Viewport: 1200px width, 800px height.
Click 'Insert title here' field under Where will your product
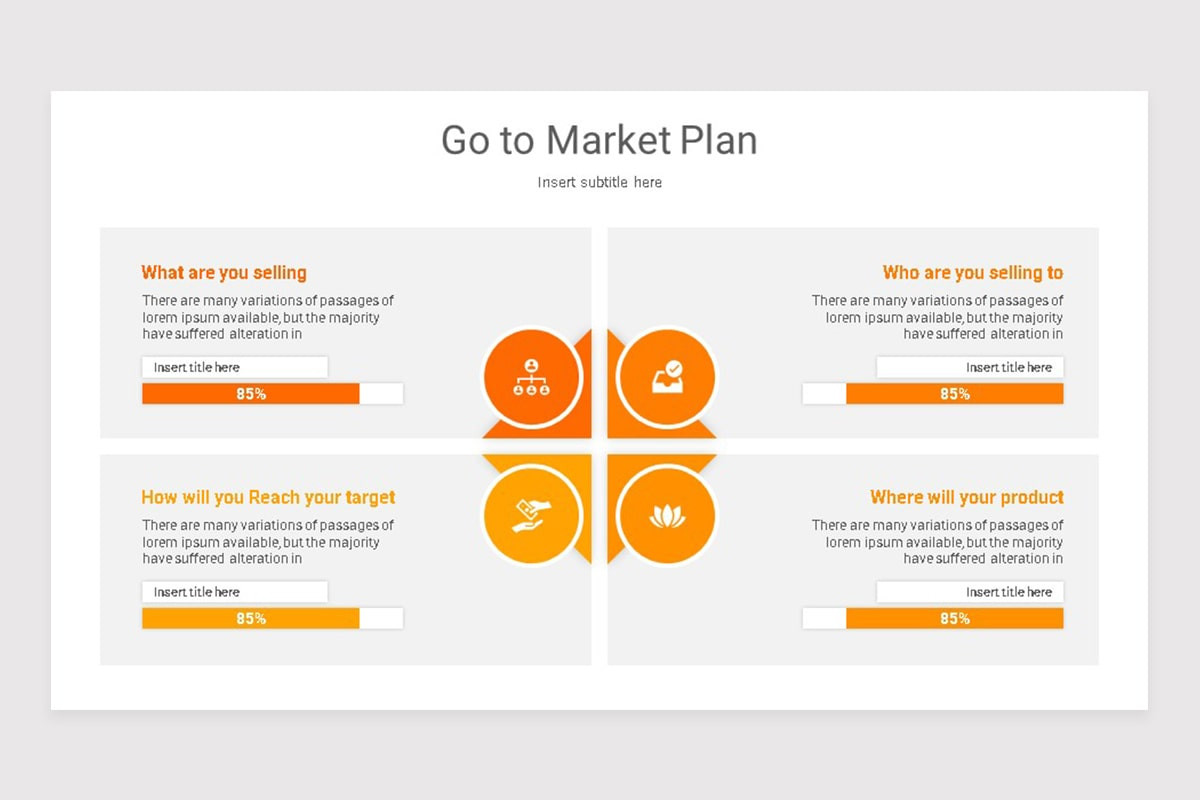point(970,592)
